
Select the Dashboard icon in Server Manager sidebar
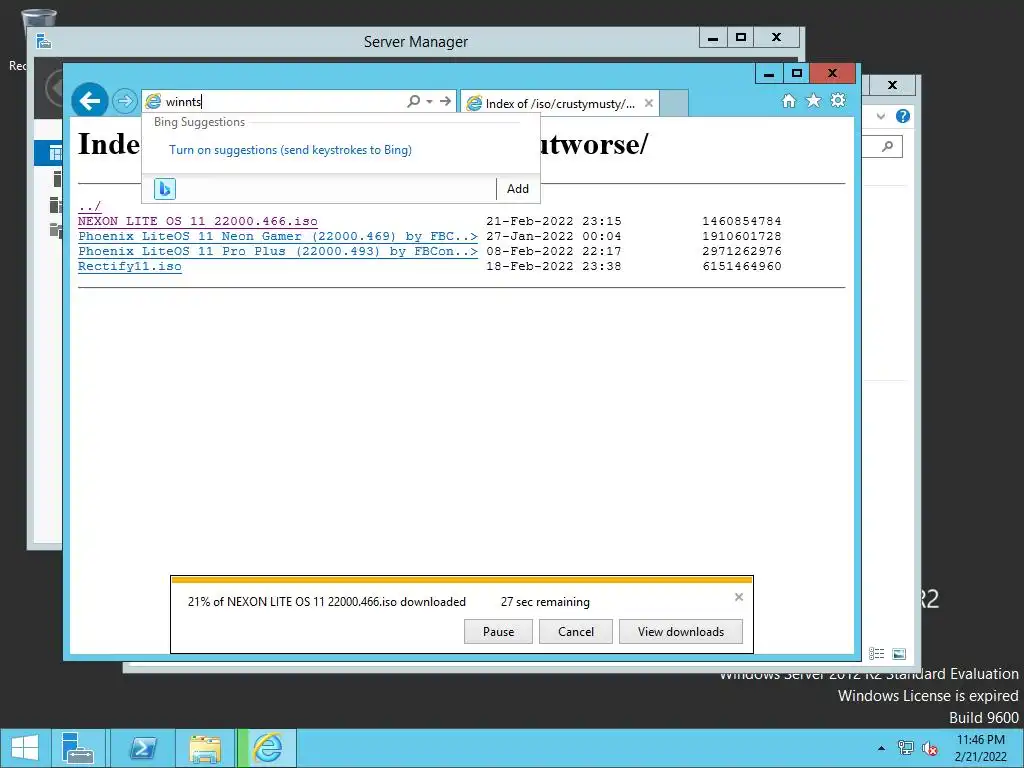(x=56, y=153)
